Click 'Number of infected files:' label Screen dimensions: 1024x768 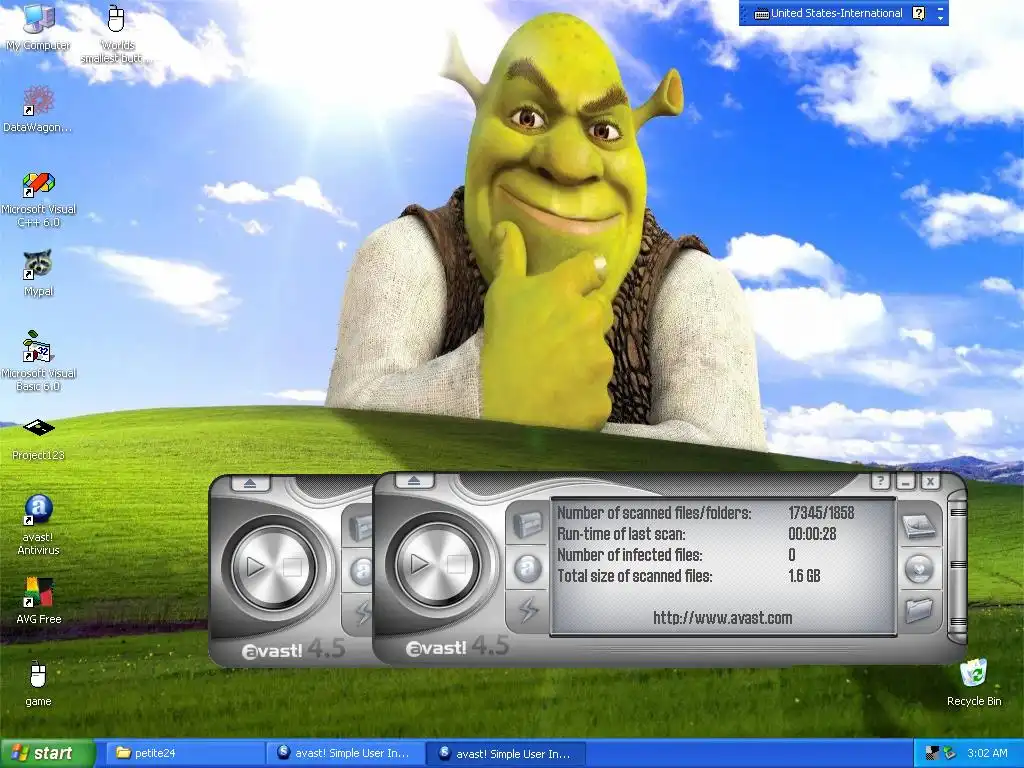[x=630, y=555]
